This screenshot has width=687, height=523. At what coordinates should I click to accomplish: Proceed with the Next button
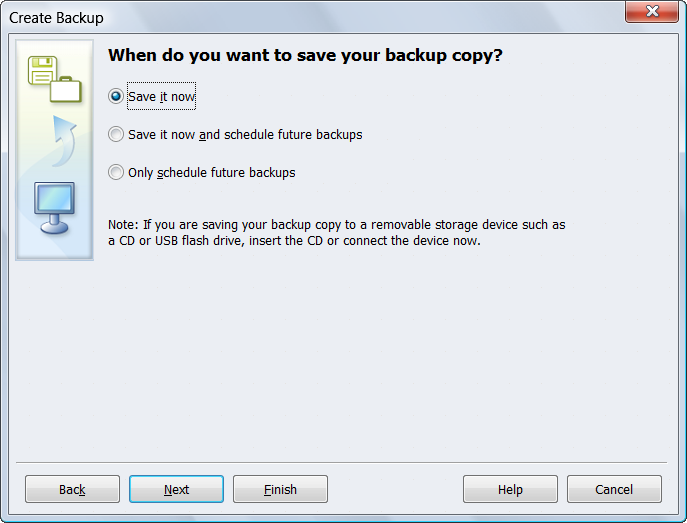[176, 489]
